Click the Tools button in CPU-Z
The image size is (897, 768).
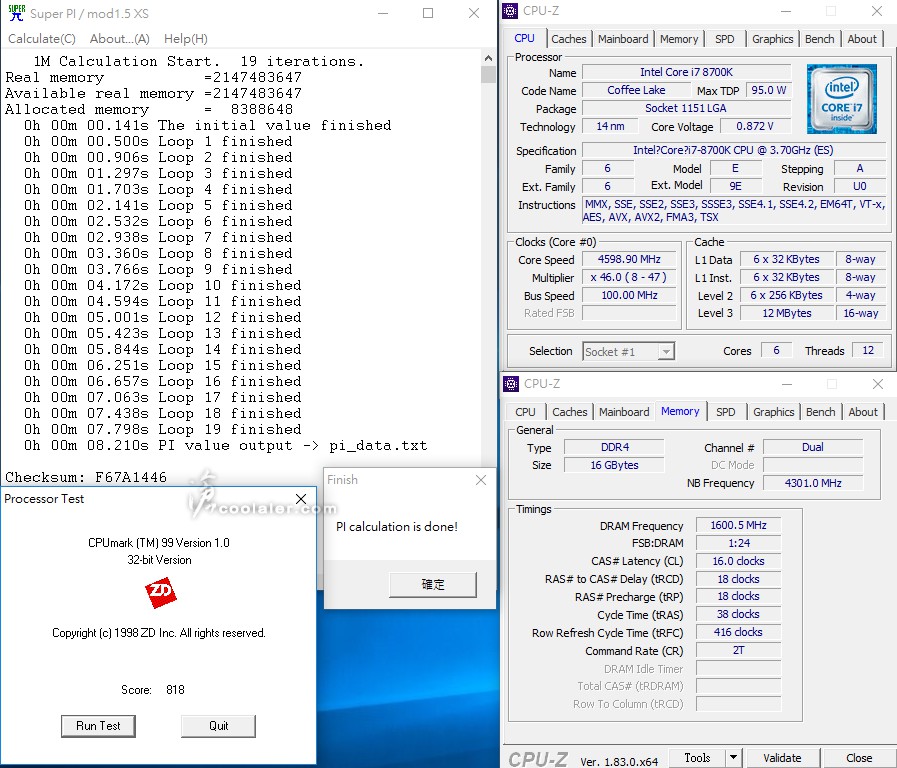point(697,758)
